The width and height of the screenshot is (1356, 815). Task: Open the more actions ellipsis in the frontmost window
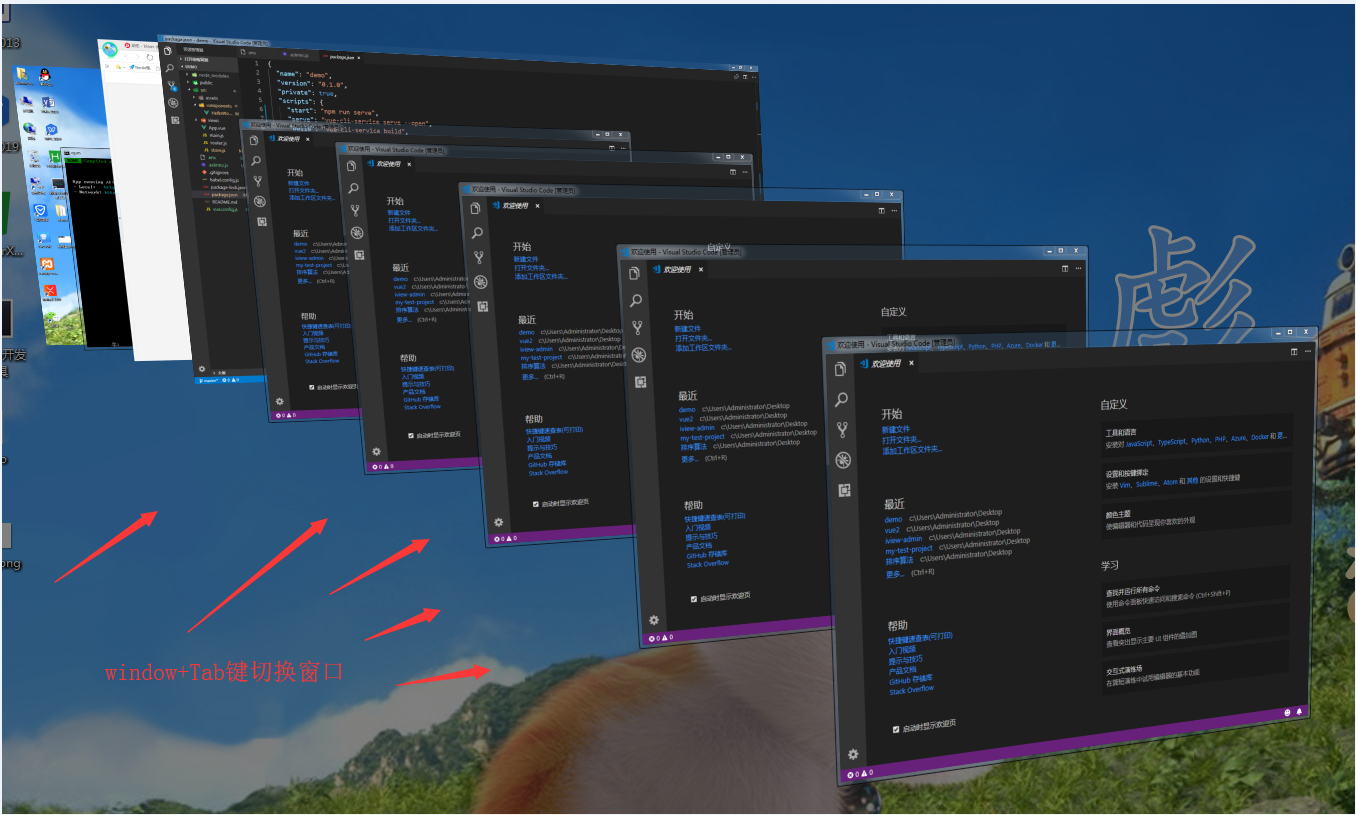tap(1307, 352)
